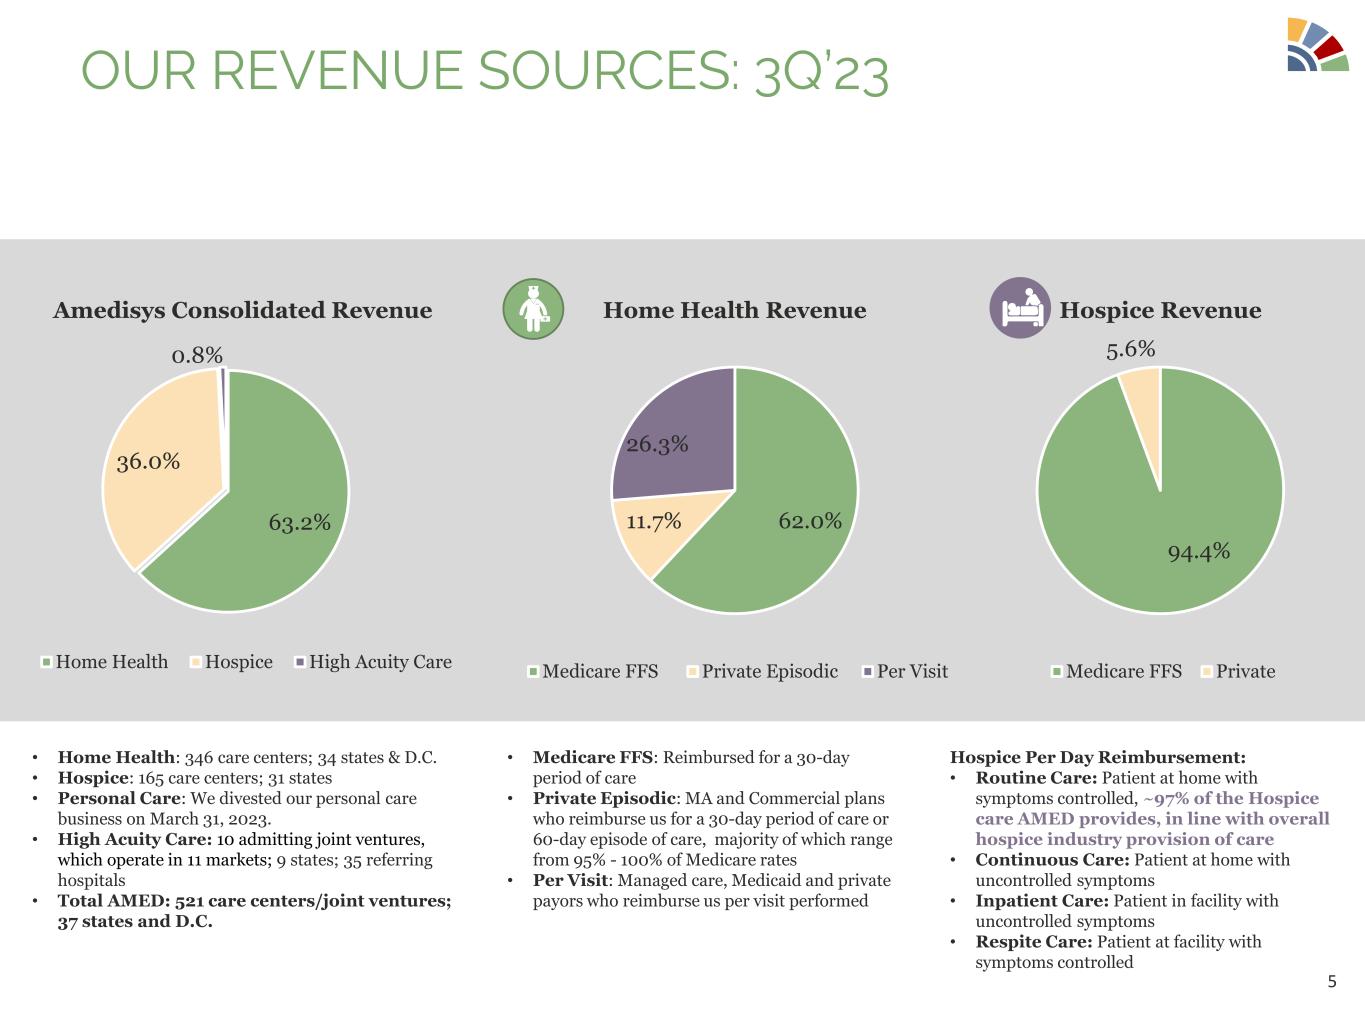Select the Amedisys Consolidated Revenue chart title
This screenshot has width=1365, height=1024.
[242, 310]
